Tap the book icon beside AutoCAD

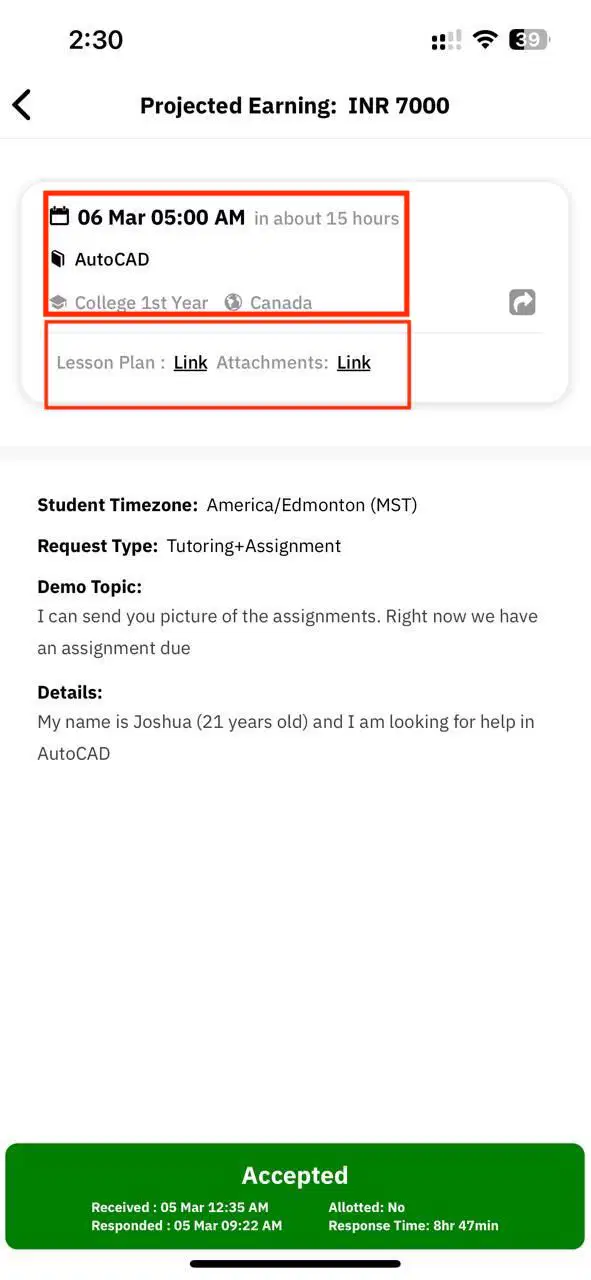[x=59, y=260]
